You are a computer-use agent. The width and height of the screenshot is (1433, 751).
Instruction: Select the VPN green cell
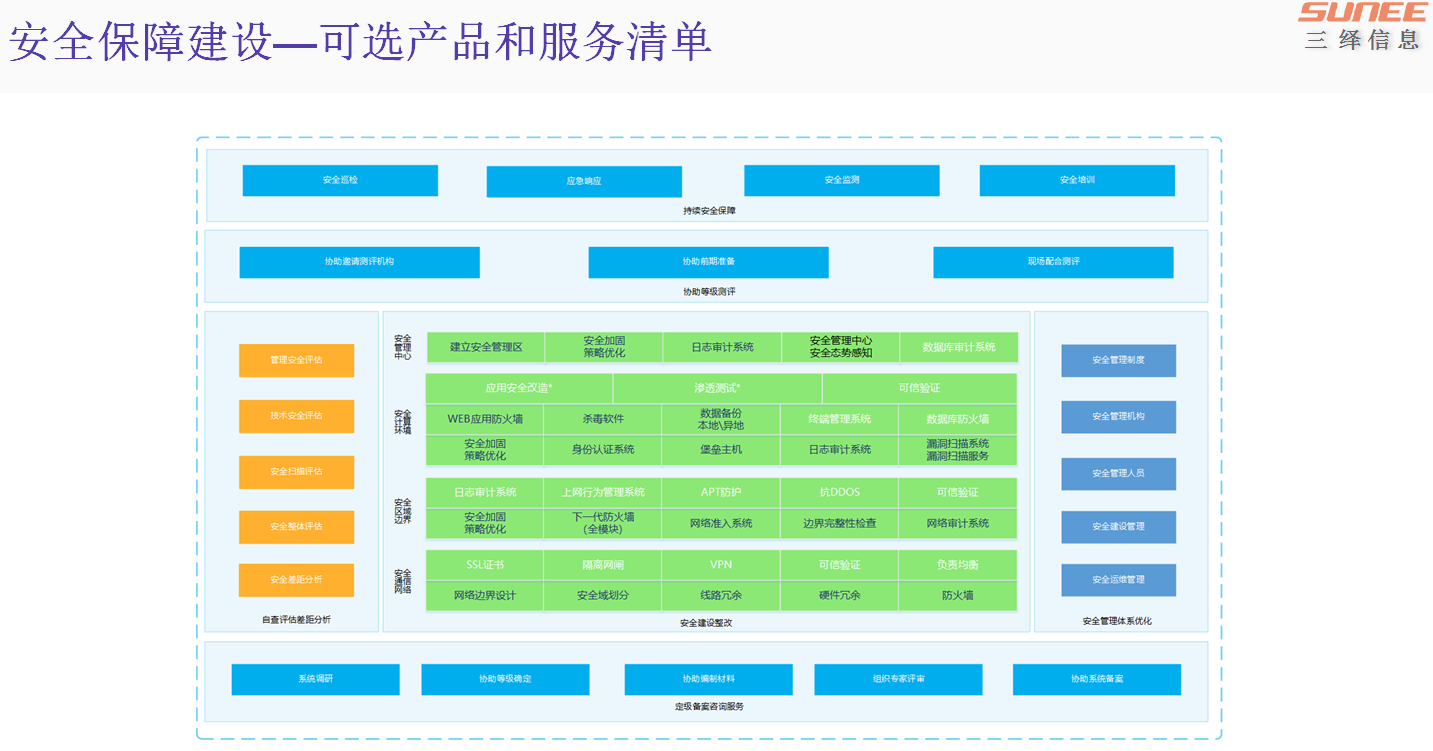point(721,565)
